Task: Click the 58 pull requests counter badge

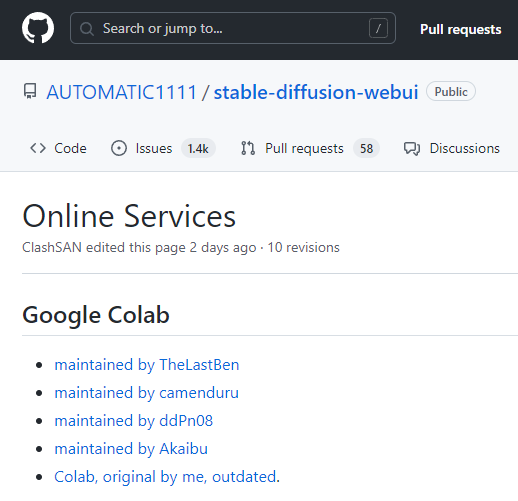Action: [366, 148]
